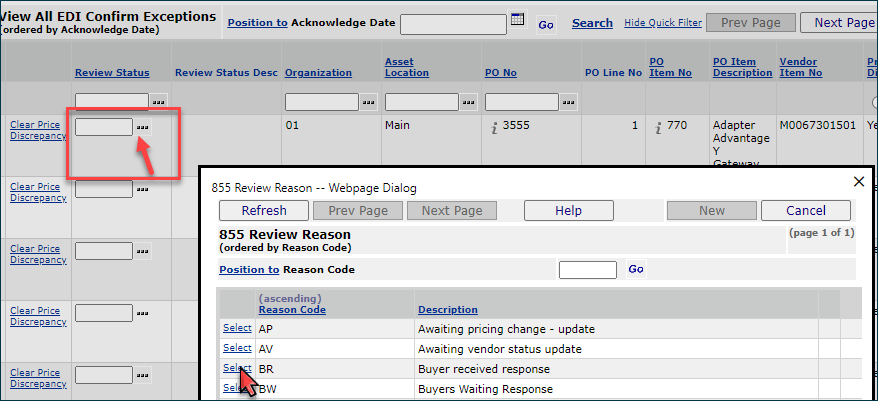Select the AV Awaiting vendor status row
Viewport: 878px width, 401px height.
click(x=237, y=348)
